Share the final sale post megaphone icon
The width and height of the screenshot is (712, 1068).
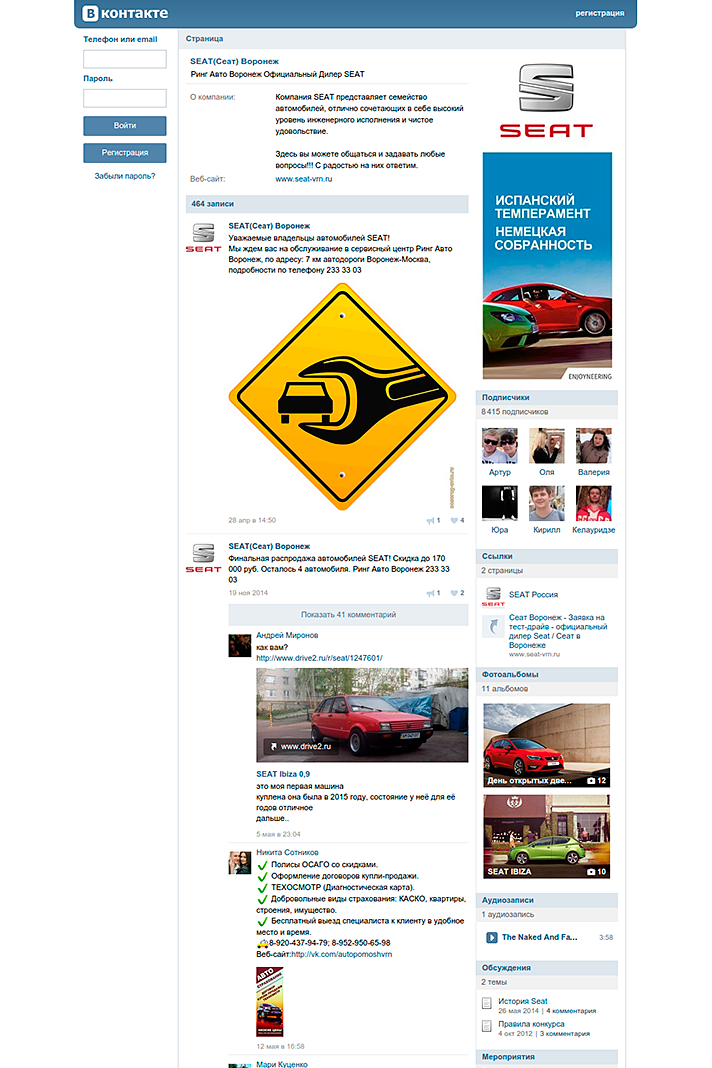(x=433, y=593)
